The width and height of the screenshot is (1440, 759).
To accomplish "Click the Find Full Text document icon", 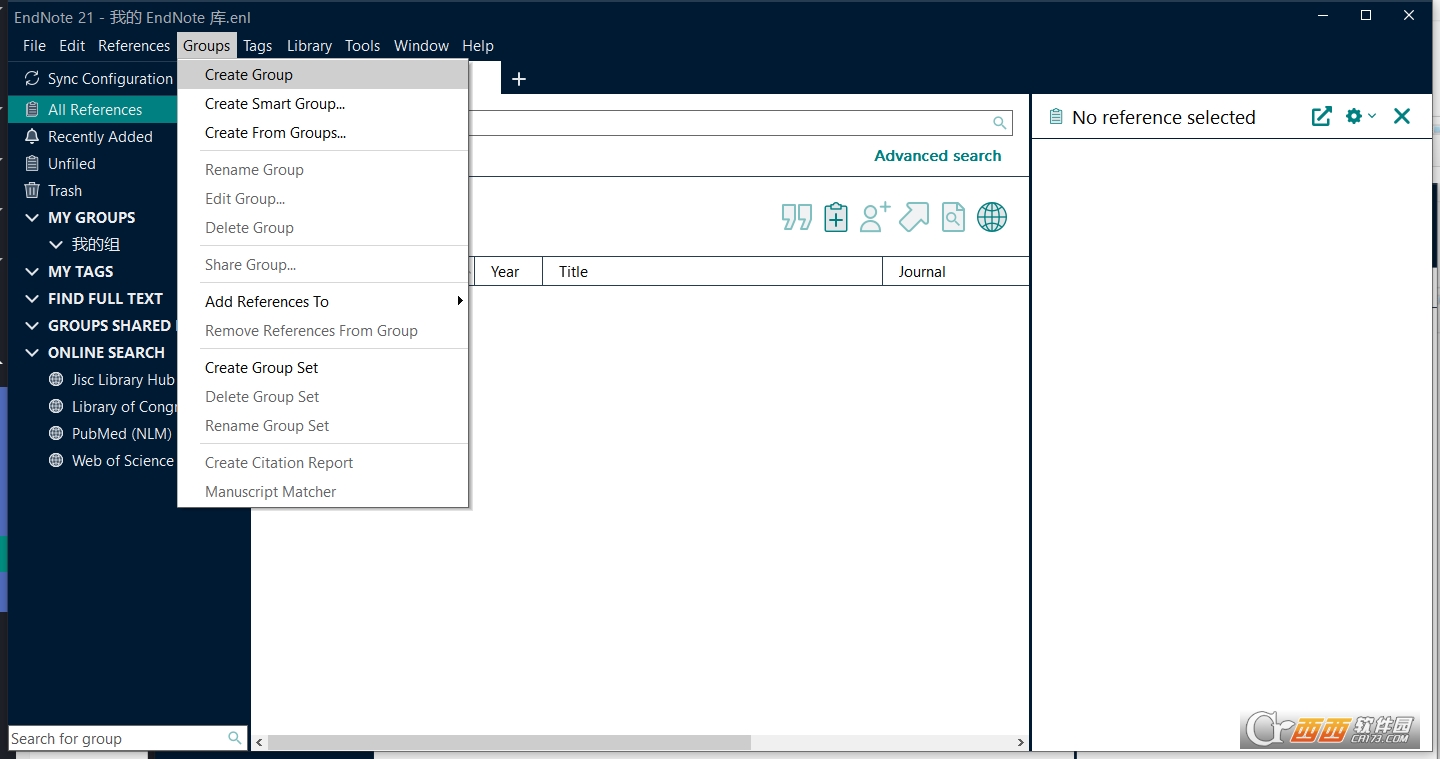I will pos(954,217).
